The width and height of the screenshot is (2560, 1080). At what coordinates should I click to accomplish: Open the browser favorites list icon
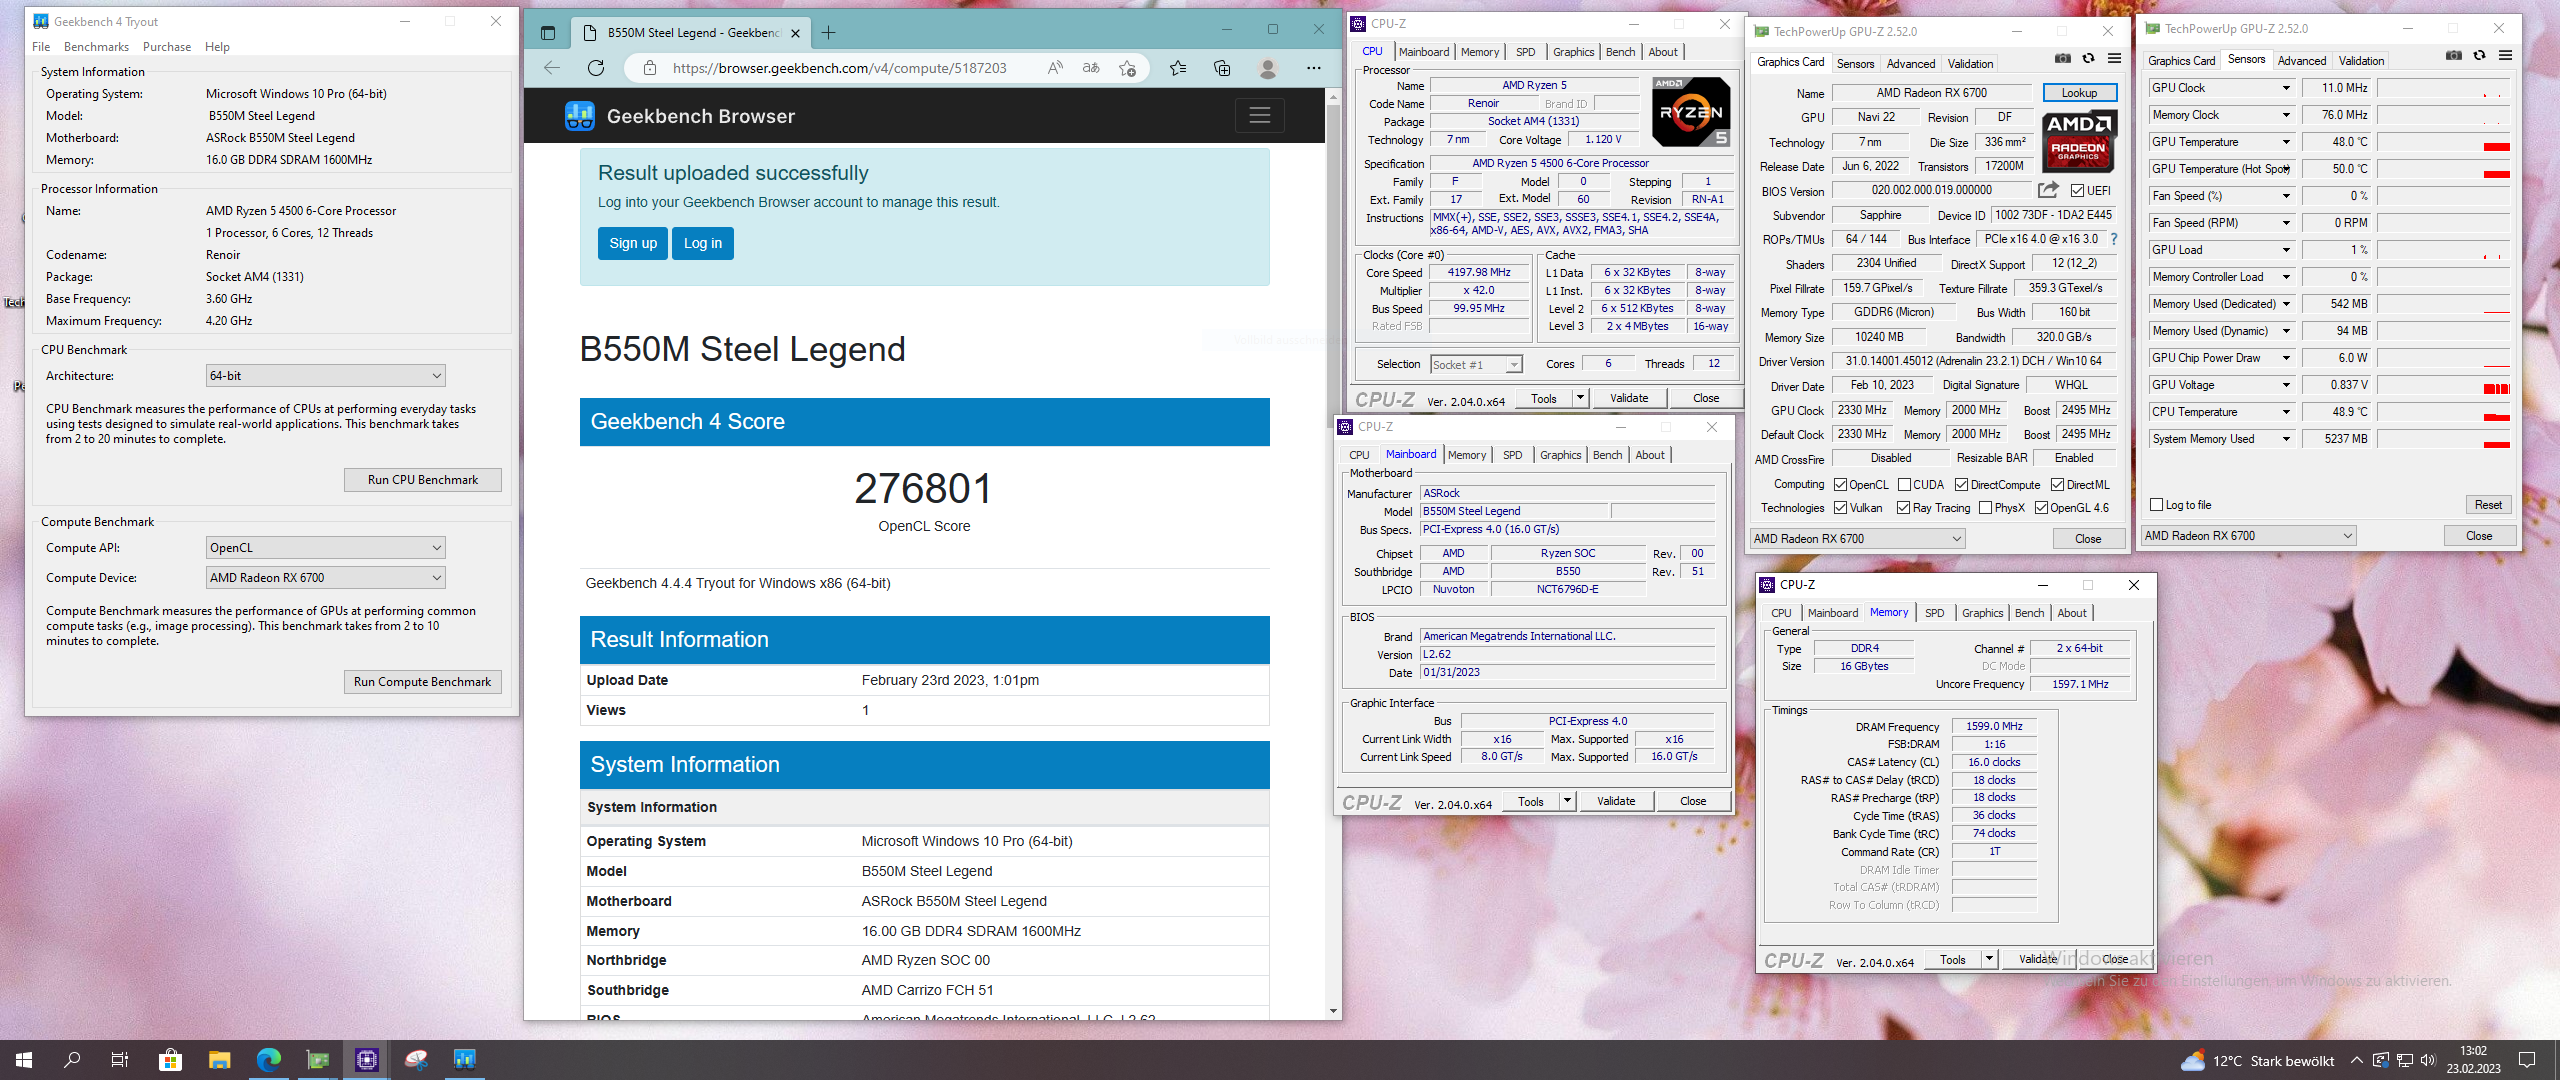point(1178,68)
